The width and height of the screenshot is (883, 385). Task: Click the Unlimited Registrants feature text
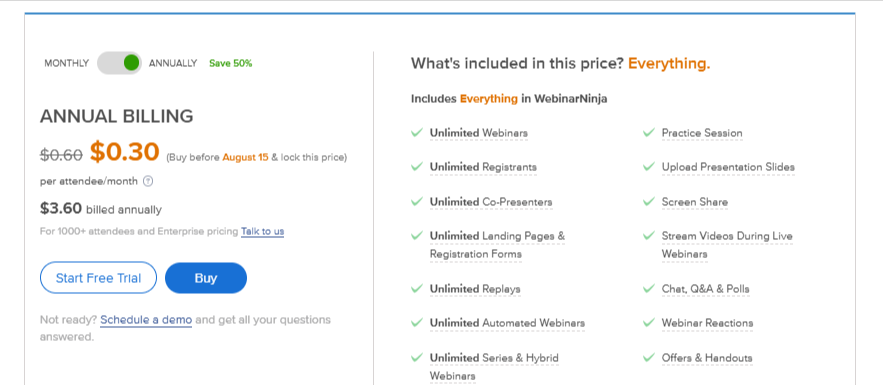pos(483,167)
